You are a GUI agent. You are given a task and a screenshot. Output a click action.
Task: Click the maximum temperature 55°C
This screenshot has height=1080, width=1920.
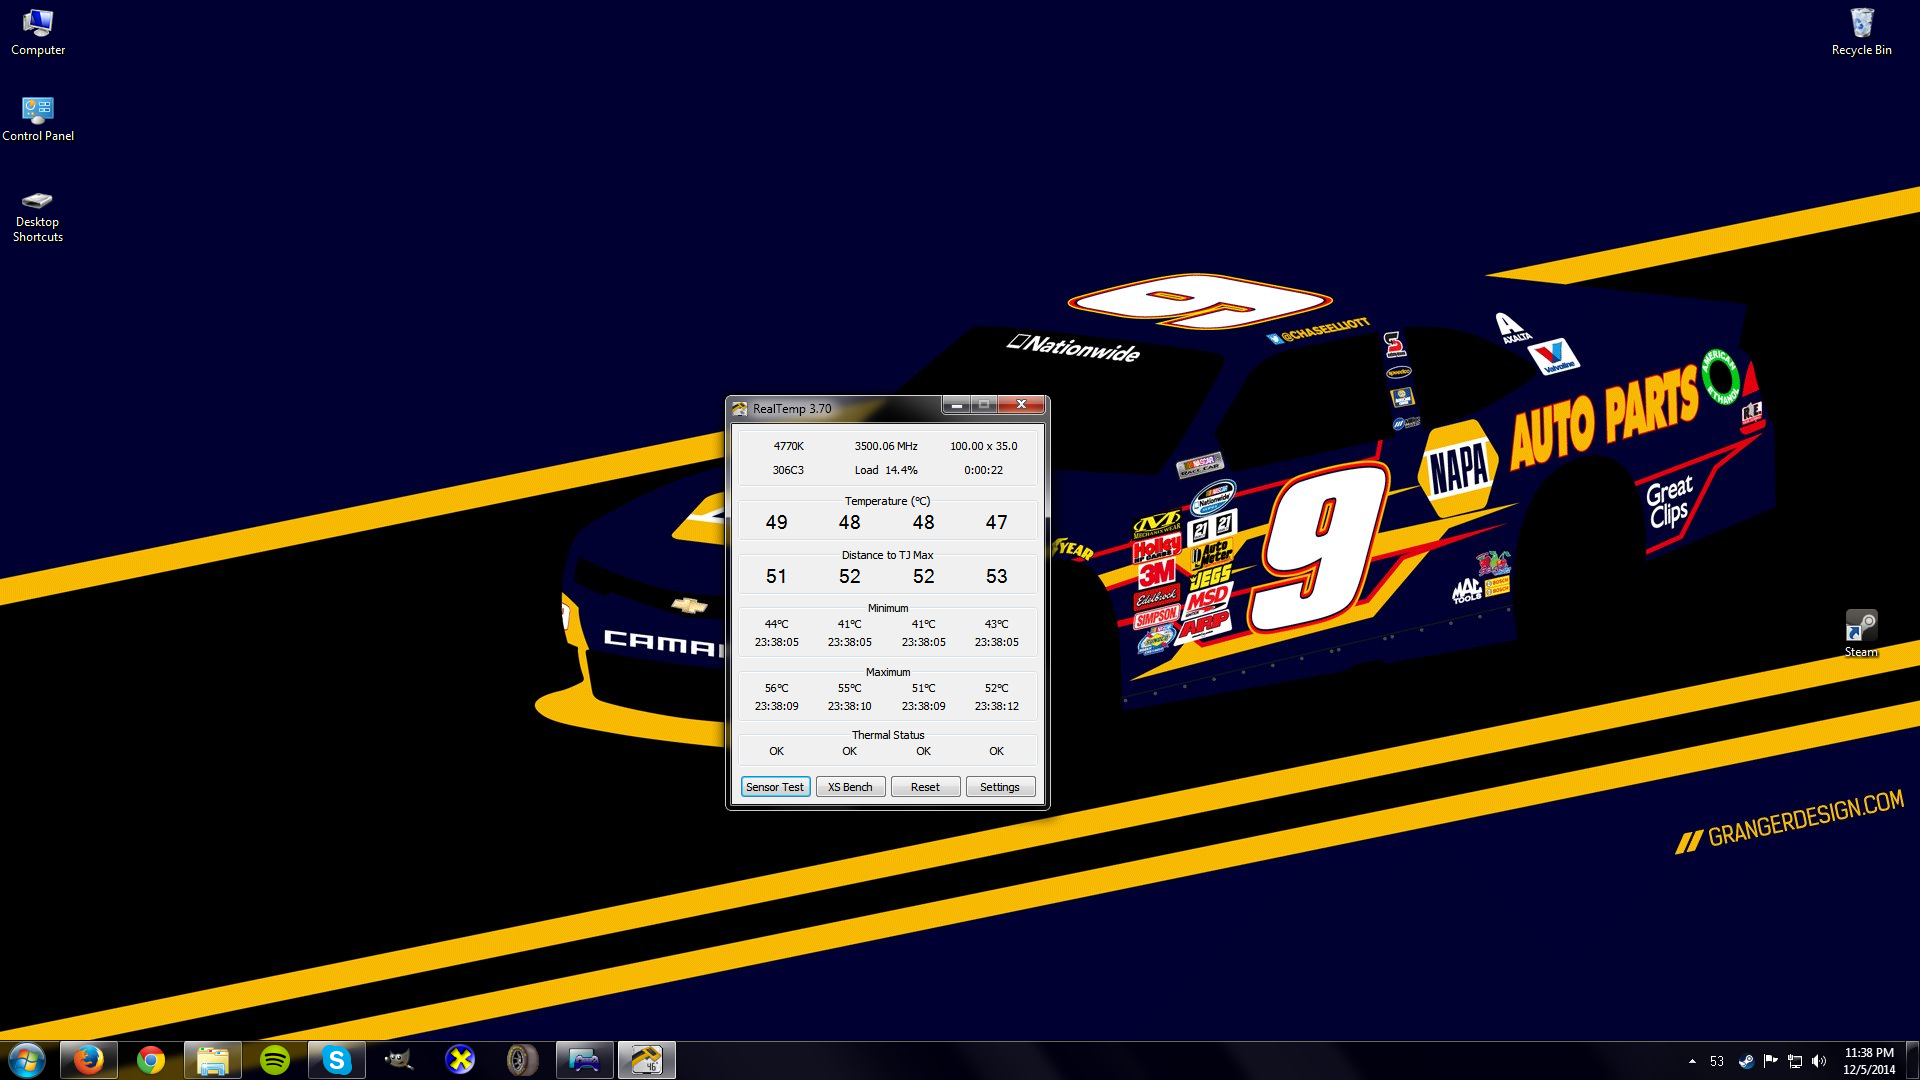click(849, 688)
